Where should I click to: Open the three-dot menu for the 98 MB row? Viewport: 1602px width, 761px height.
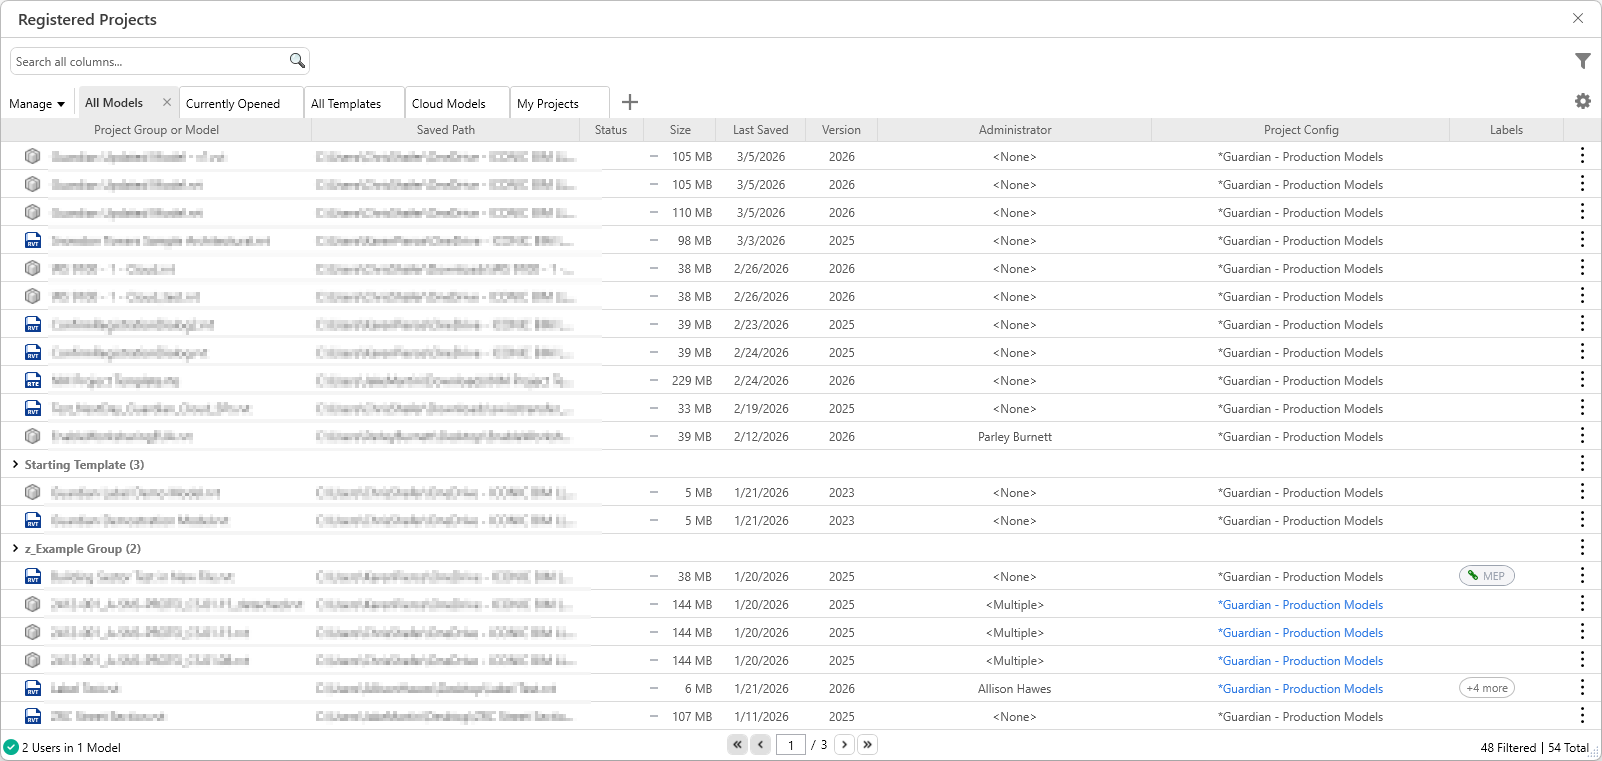click(x=1582, y=240)
